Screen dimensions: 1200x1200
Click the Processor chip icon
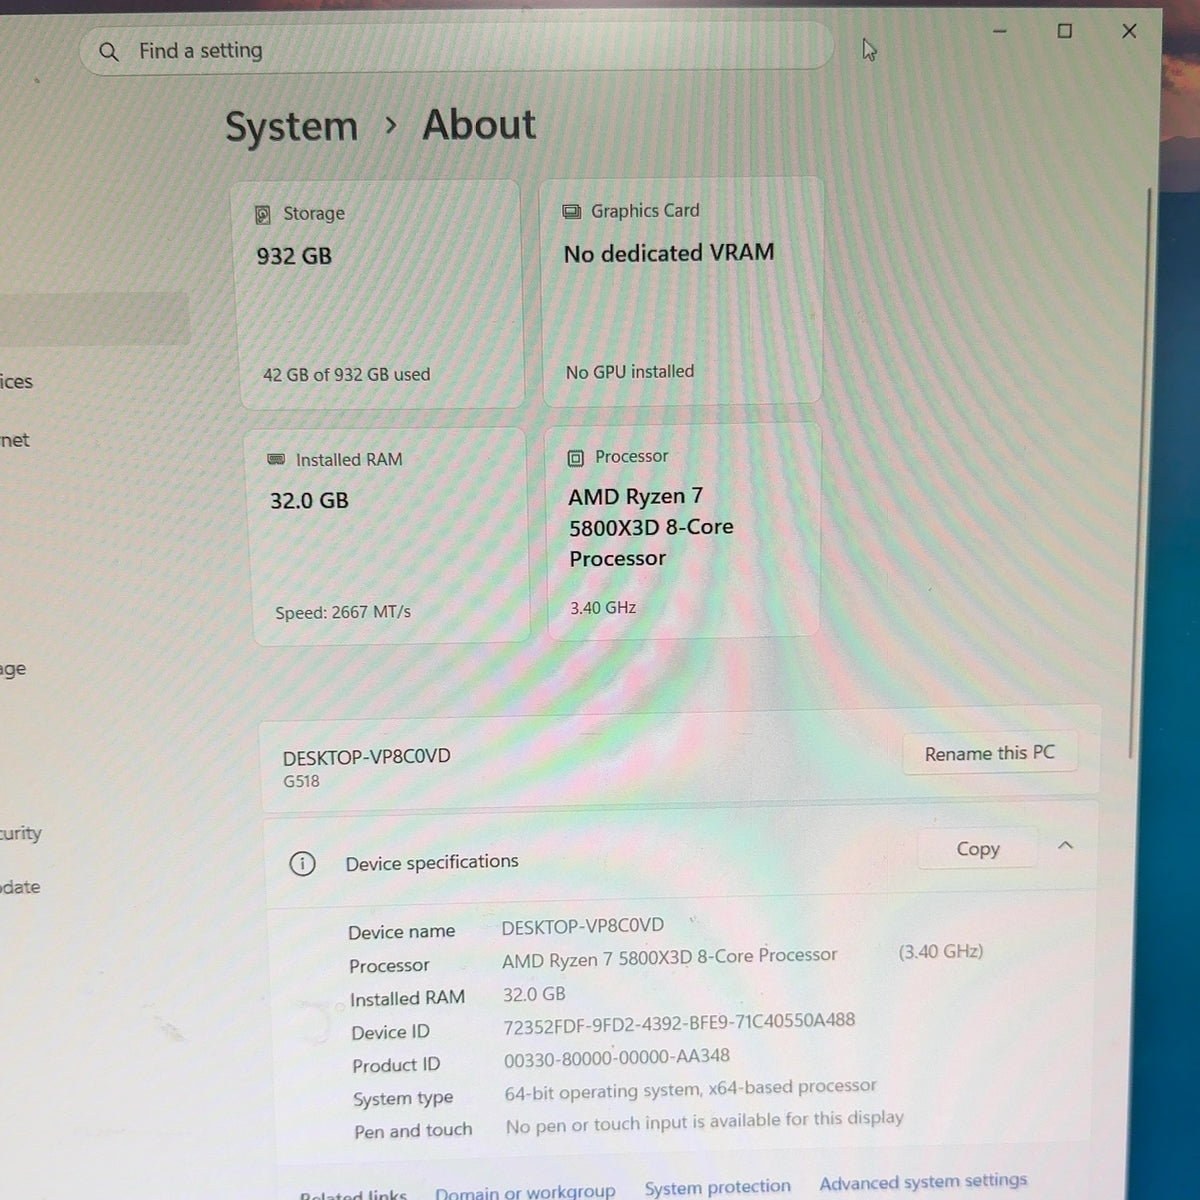pyautogui.click(x=576, y=458)
